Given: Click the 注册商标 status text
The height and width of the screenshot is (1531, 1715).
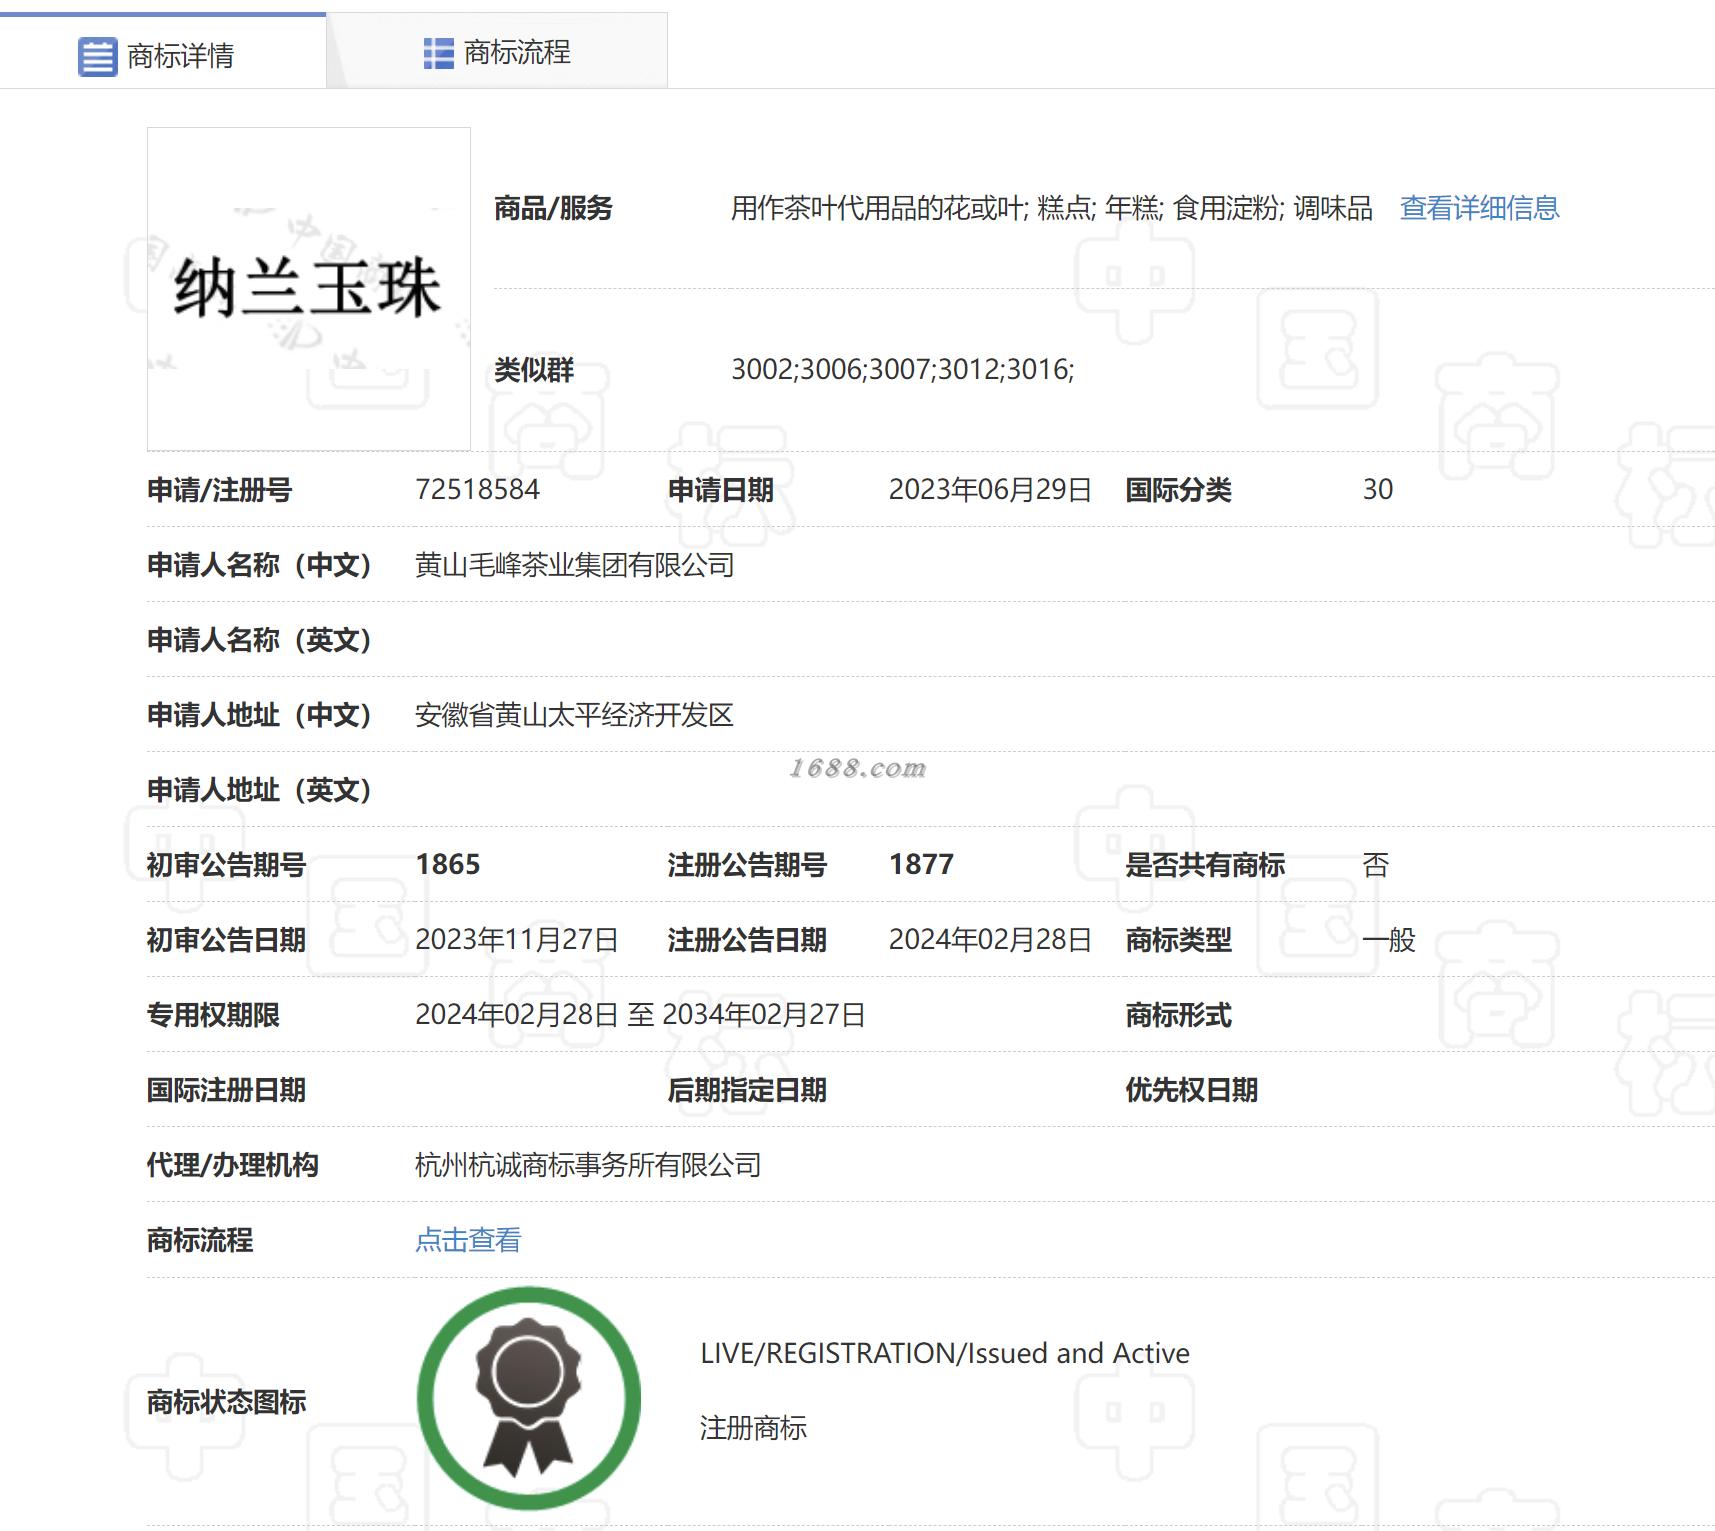Looking at the screenshot, I should 753,1428.
